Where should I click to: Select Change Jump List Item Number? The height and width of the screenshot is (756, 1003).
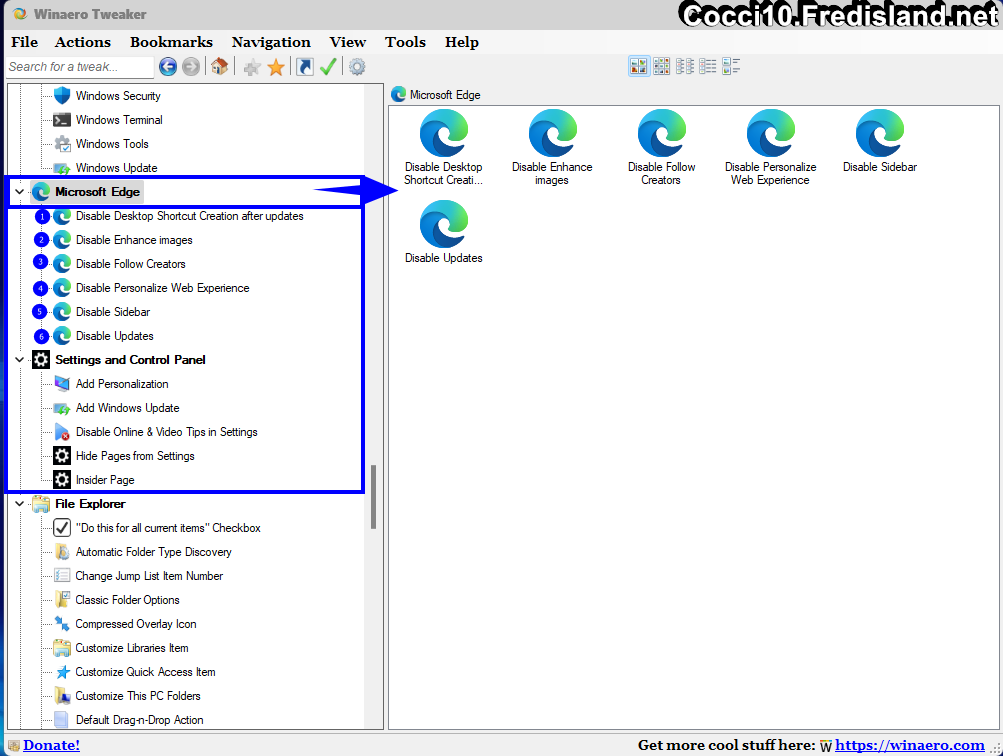point(149,576)
